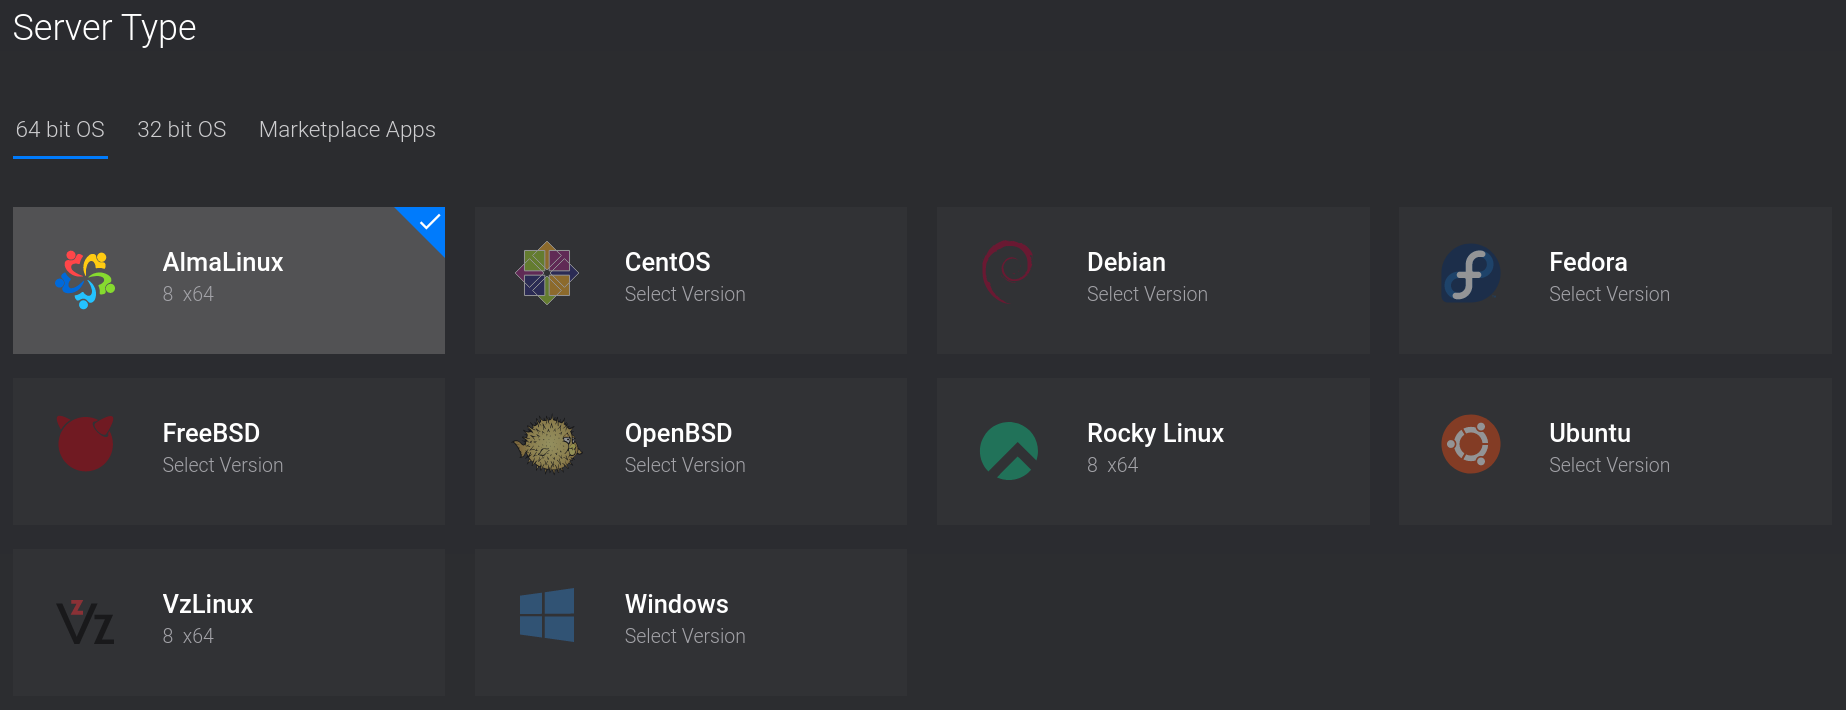This screenshot has height=710, width=1846.
Task: Choose the CentOS title
Action: coord(667,262)
